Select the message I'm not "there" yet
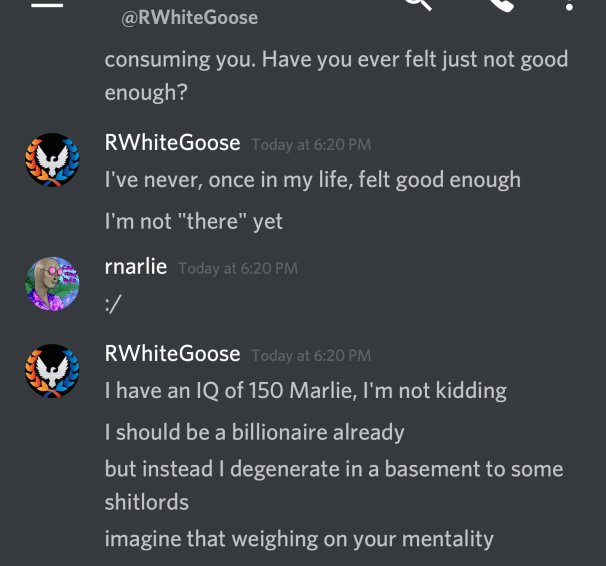 (194, 221)
